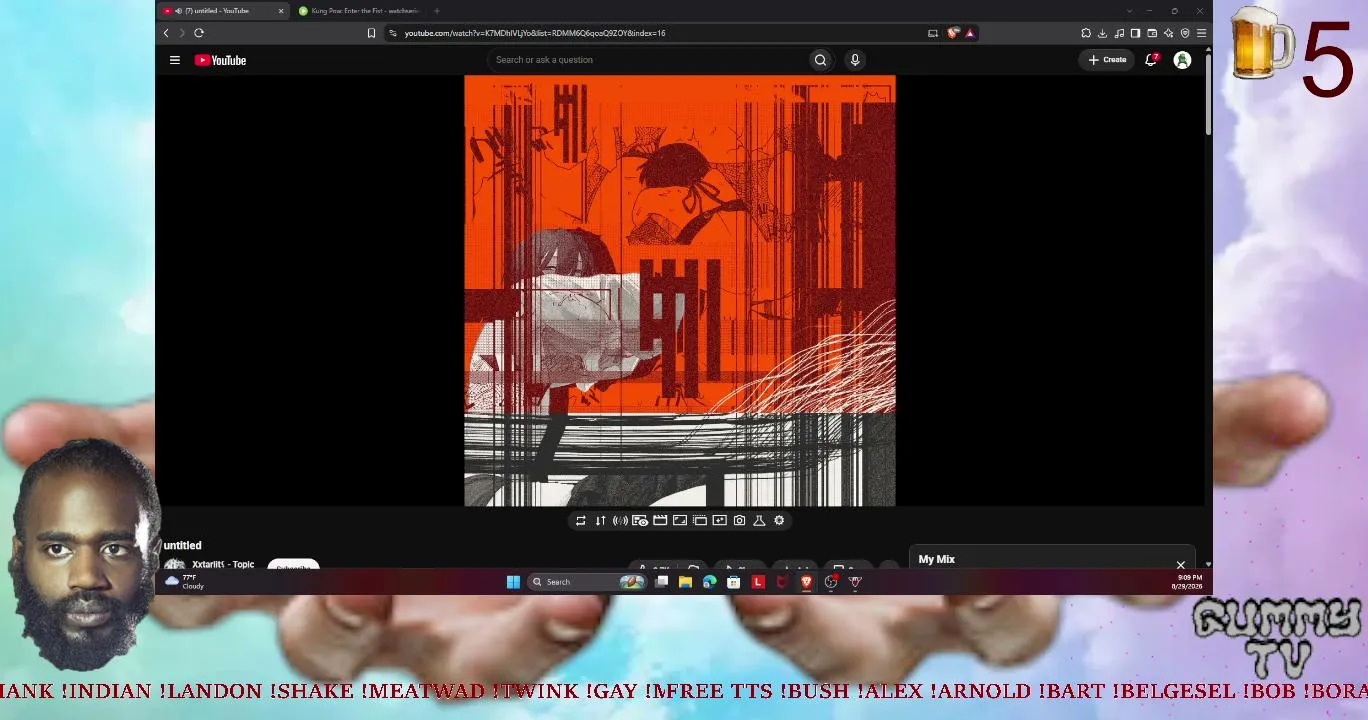Toggle the volume boost sound-wave icon
1368x720 pixels.
620,520
